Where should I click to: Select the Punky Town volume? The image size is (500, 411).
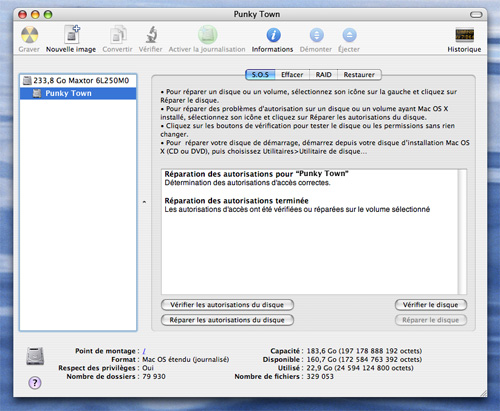coord(78,93)
